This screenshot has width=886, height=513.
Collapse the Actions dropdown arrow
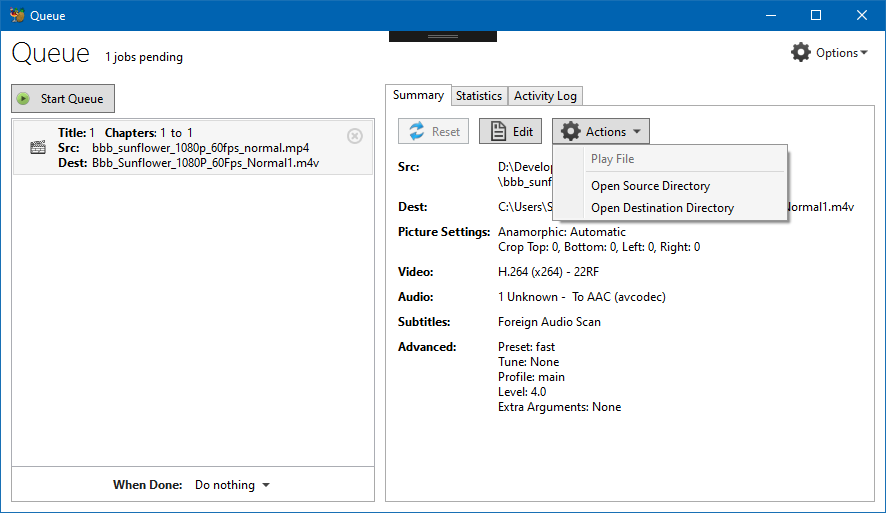pos(637,132)
